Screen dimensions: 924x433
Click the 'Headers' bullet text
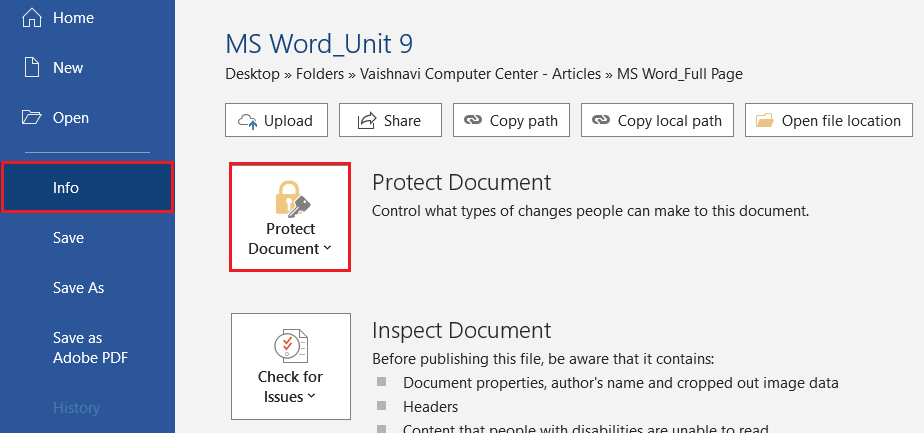(430, 406)
